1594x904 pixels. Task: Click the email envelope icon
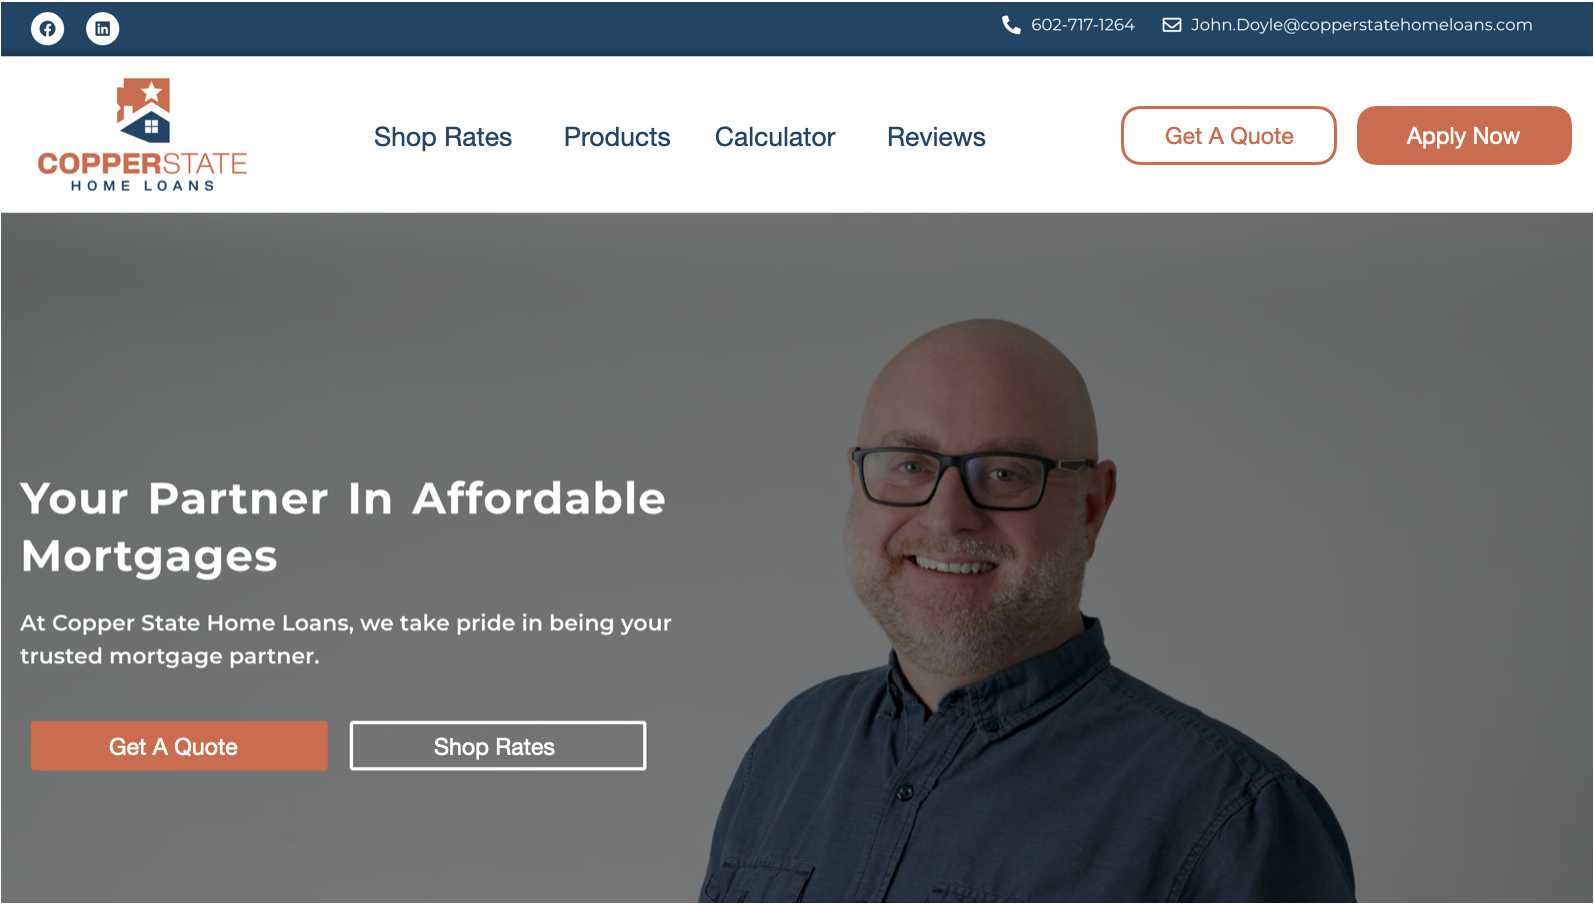pos(1172,25)
